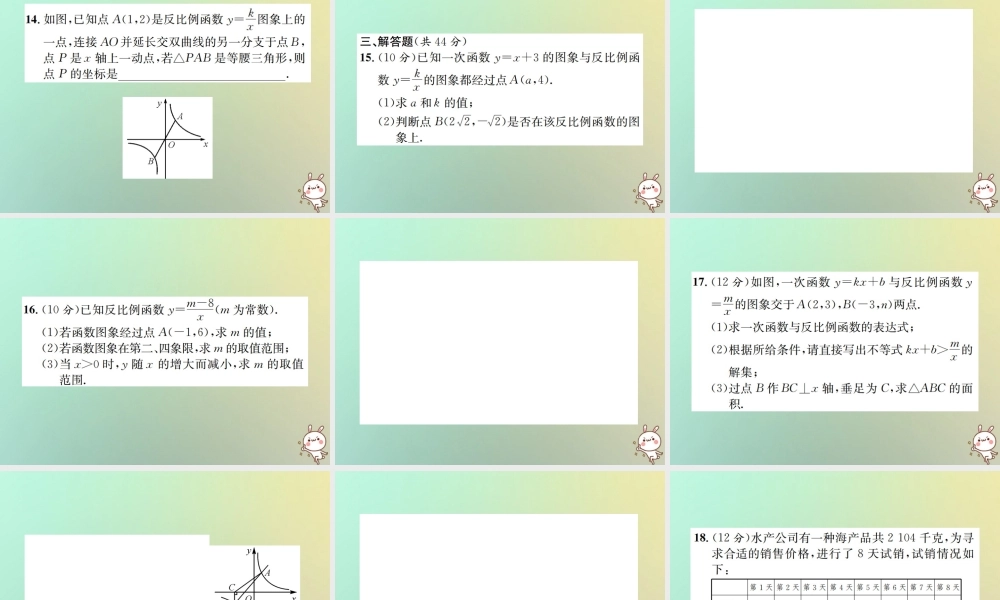Open the slide containing question 17

(x=835, y=342)
